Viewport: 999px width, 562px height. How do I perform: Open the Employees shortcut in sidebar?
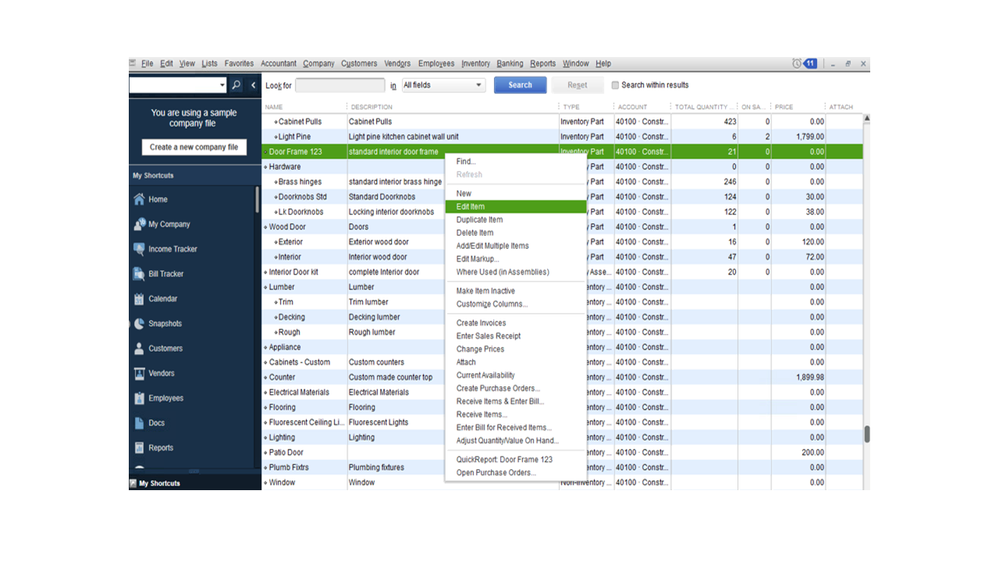coord(165,398)
